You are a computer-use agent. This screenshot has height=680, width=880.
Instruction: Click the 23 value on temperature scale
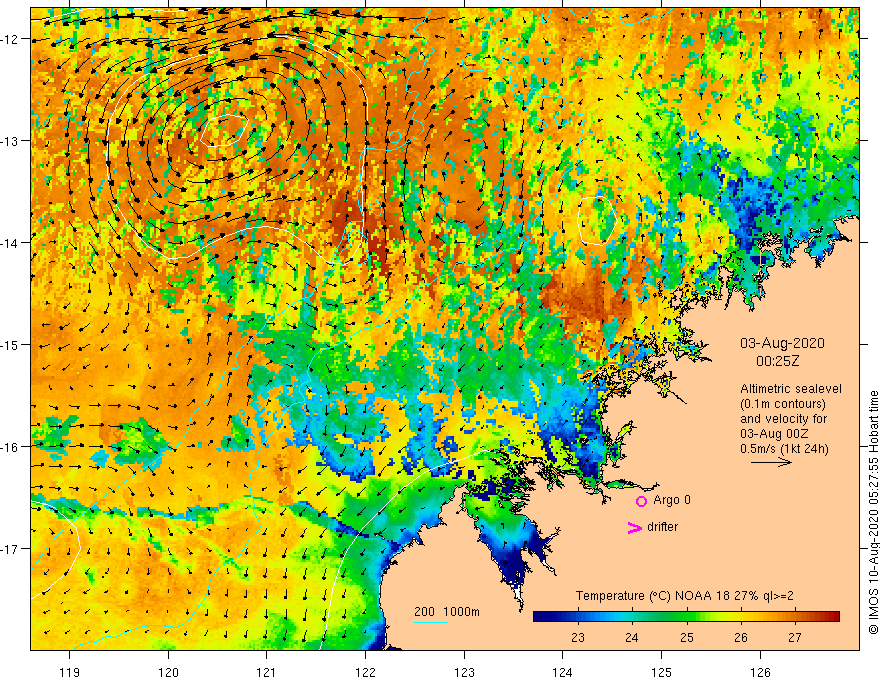click(578, 638)
